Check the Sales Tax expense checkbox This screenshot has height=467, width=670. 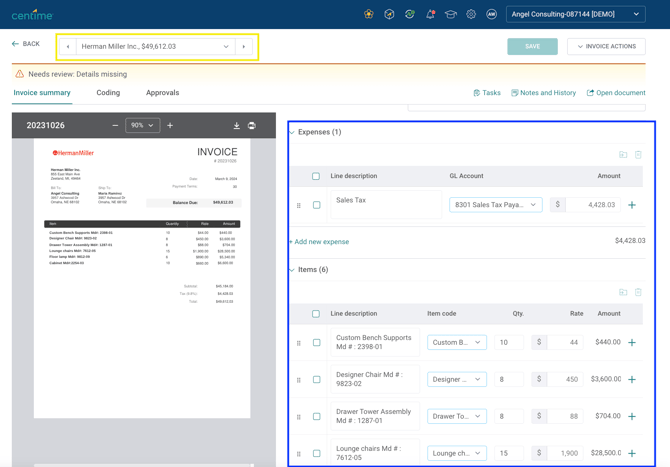pyautogui.click(x=317, y=205)
